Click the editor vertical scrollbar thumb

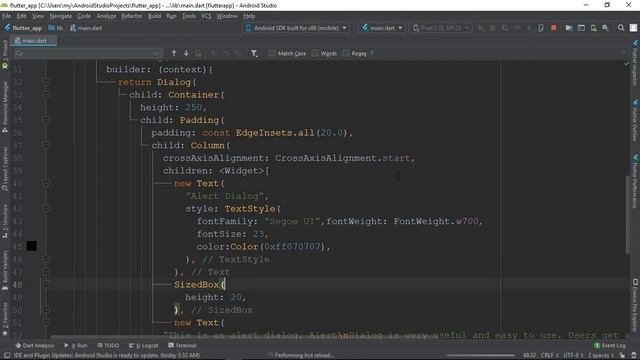pyautogui.click(x=627, y=215)
